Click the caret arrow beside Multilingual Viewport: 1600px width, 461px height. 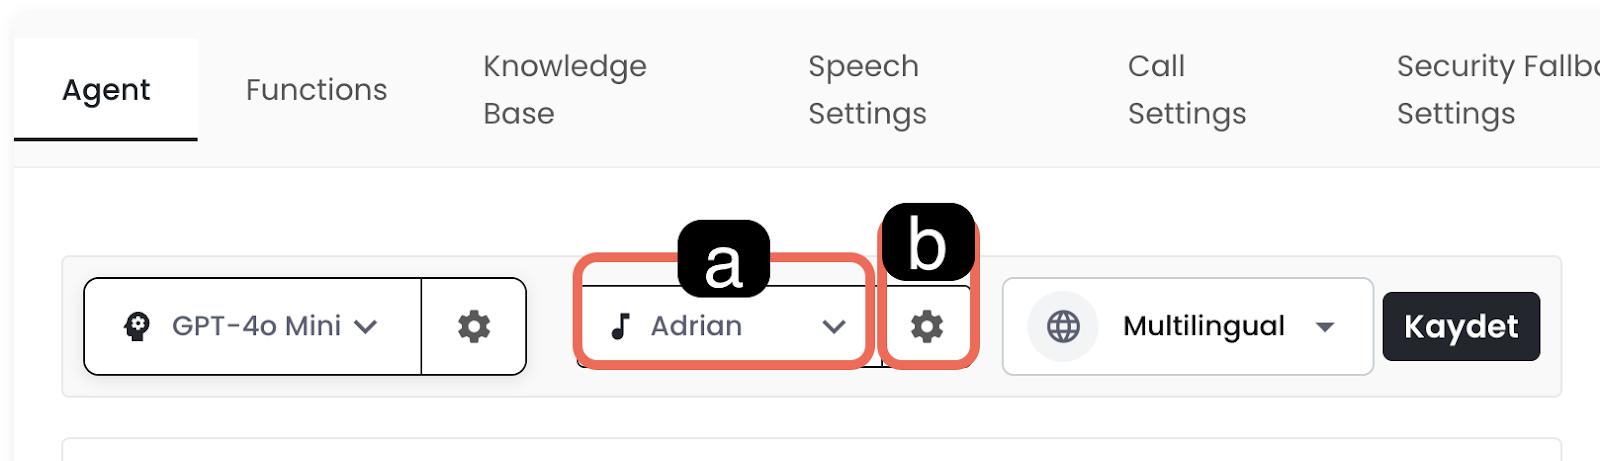tap(1325, 327)
